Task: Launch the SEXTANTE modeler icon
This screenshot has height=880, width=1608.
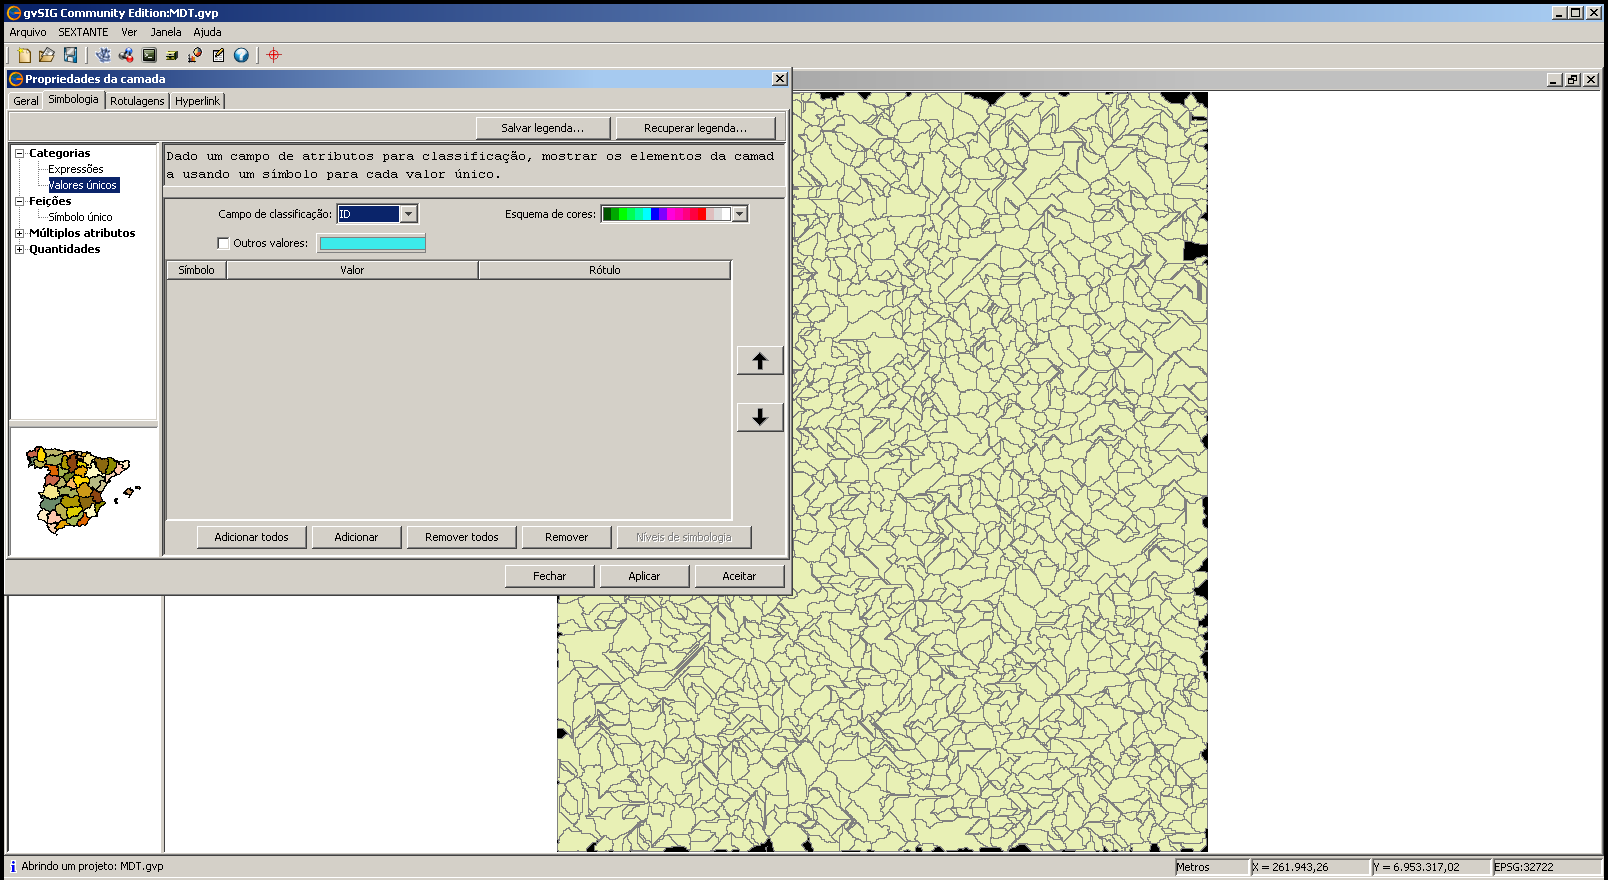Action: click(126, 55)
